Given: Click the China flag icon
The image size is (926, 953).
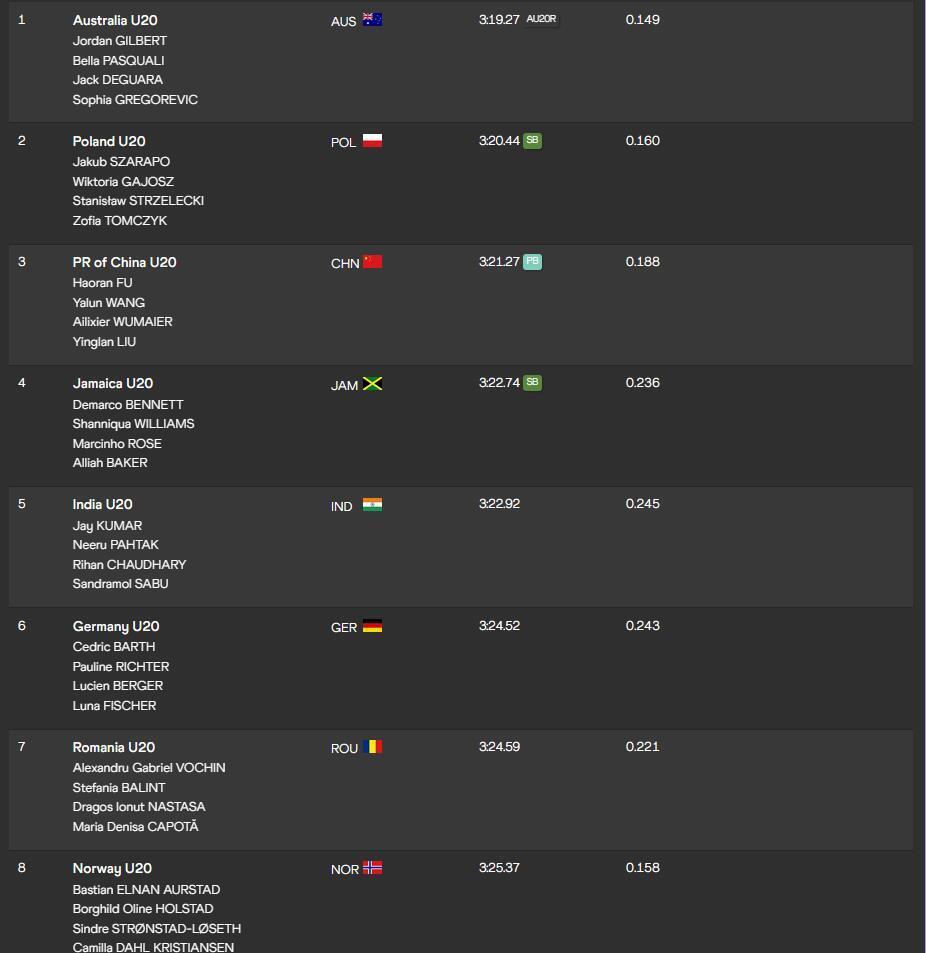Looking at the screenshot, I should (x=372, y=261).
